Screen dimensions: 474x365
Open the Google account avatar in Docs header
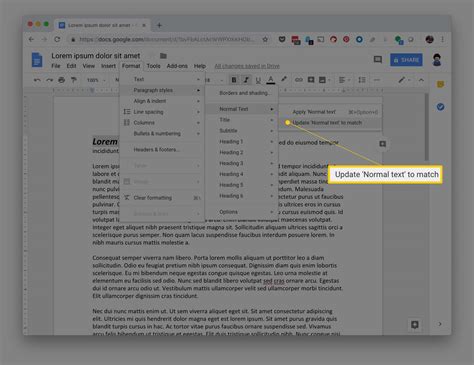[437, 60]
